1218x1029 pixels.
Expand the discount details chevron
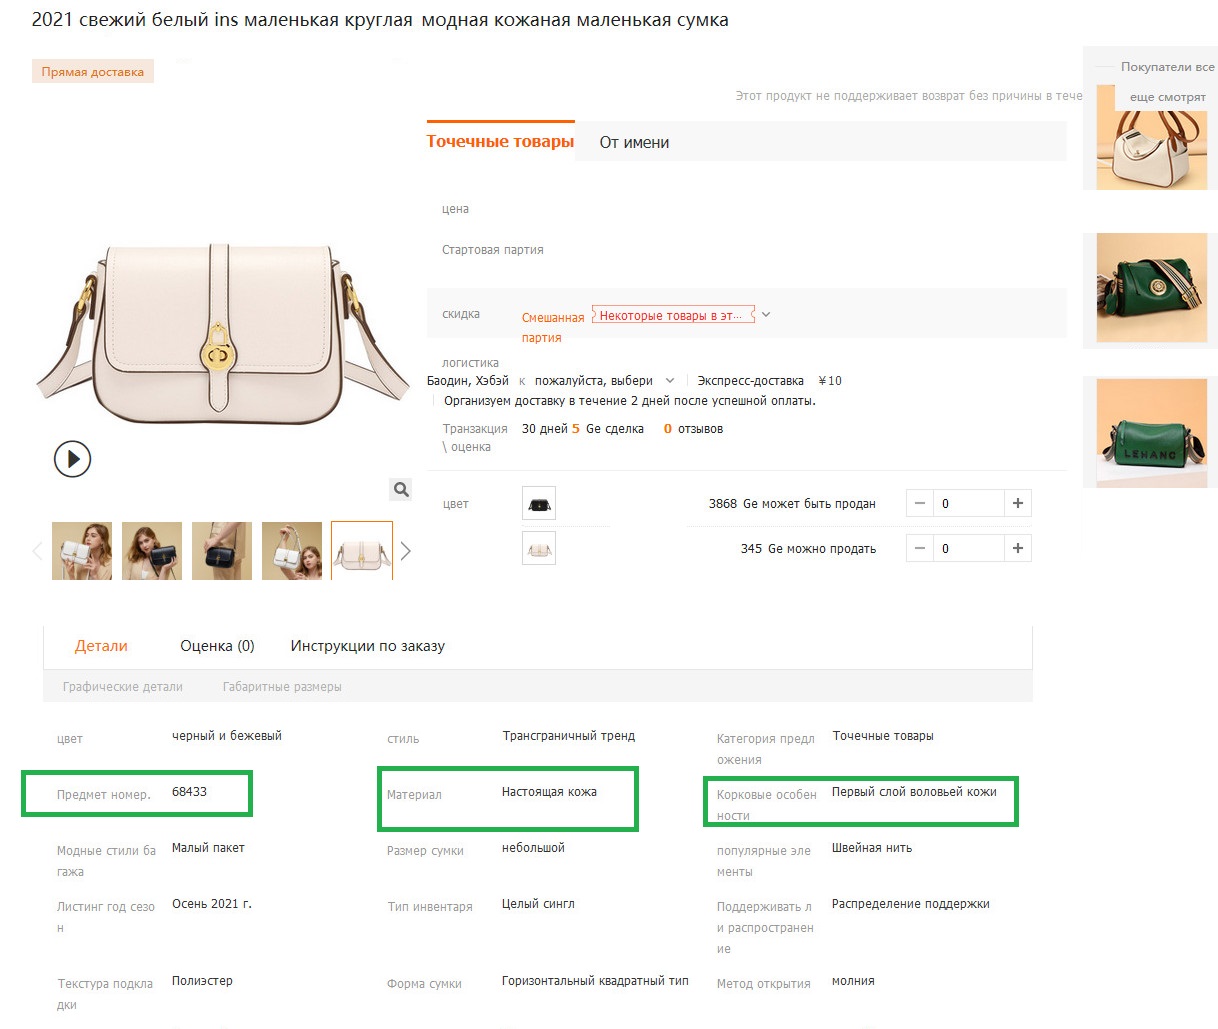pos(766,315)
